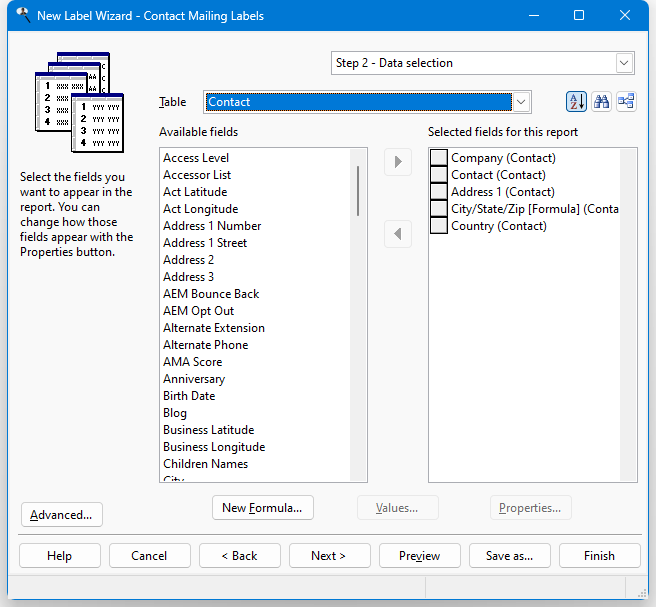Close the New Label Wizard window
This screenshot has width=656, height=607.
[625, 15]
